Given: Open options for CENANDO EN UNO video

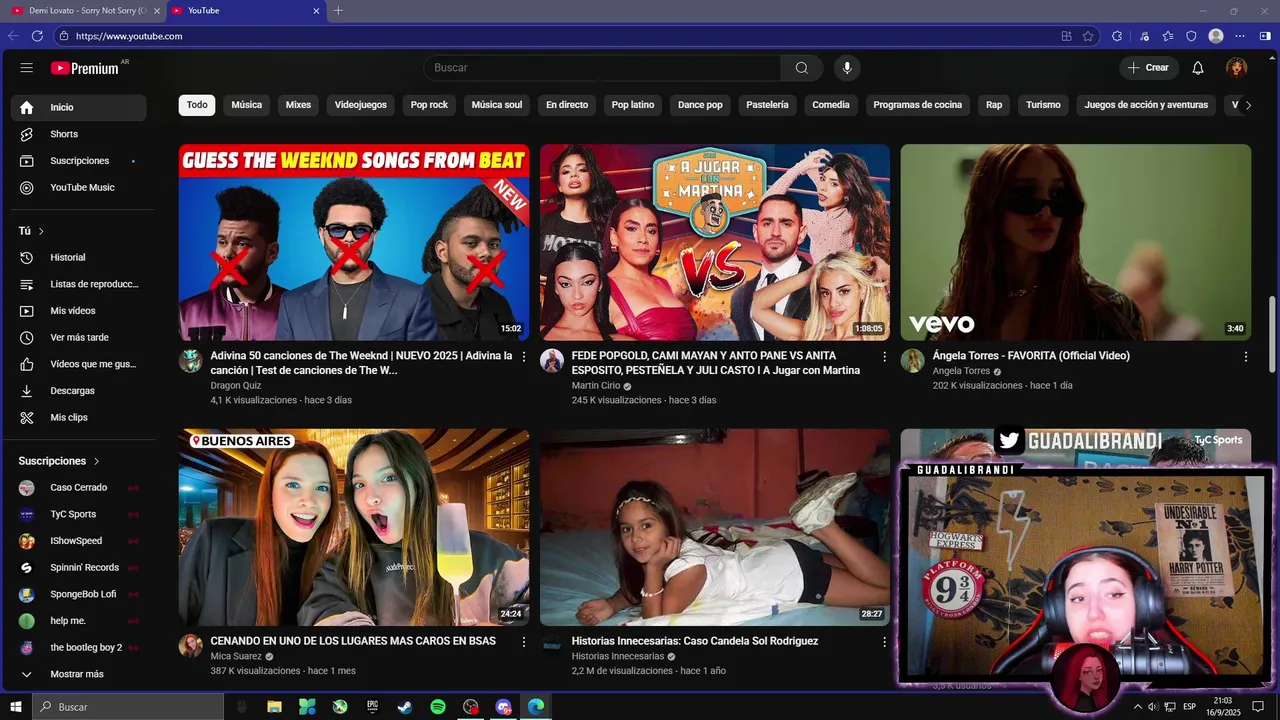Looking at the screenshot, I should click(523, 641).
